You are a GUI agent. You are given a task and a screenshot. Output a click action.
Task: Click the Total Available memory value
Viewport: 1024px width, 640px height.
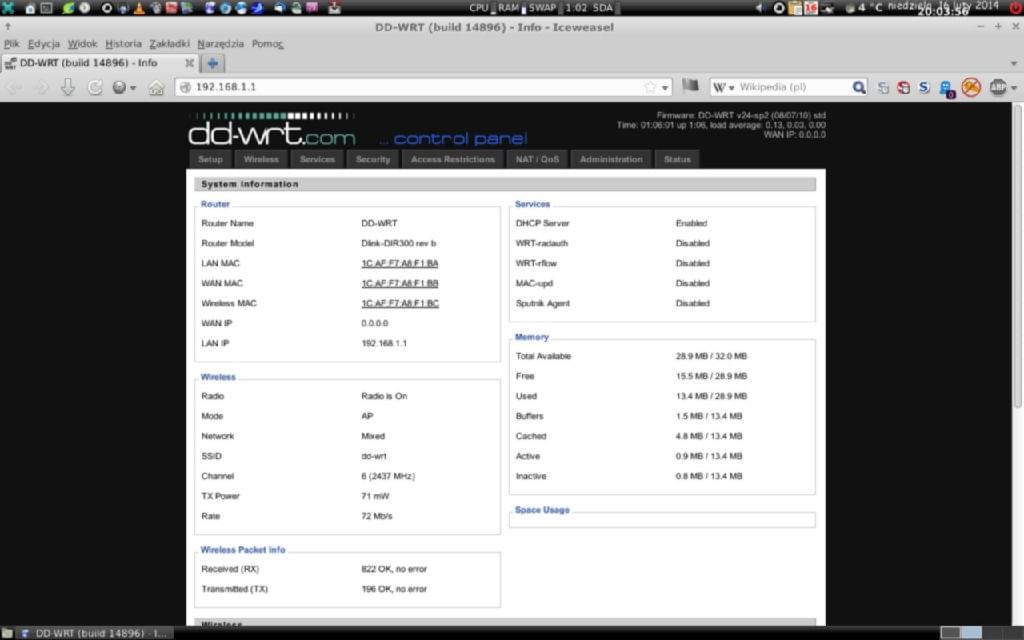[711, 357]
